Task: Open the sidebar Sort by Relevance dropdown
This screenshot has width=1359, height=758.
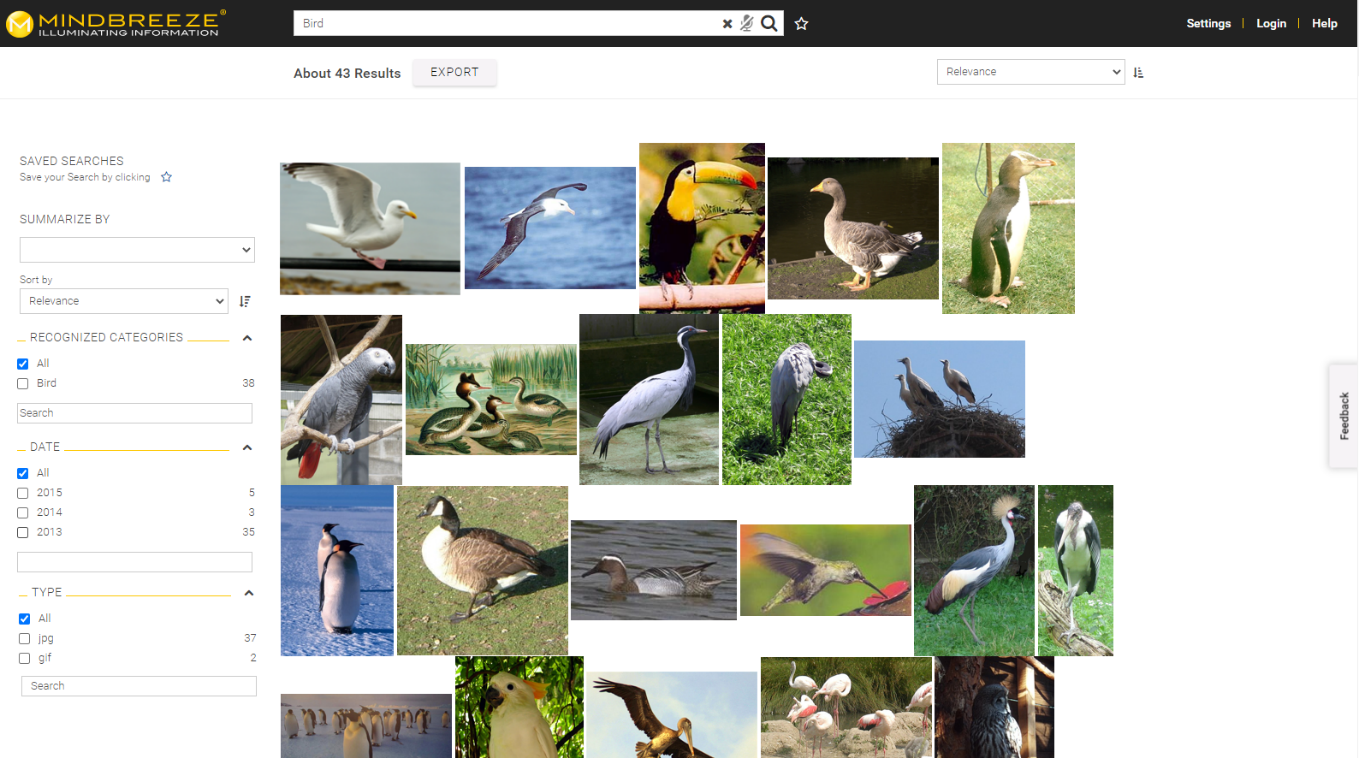Action: [x=124, y=301]
